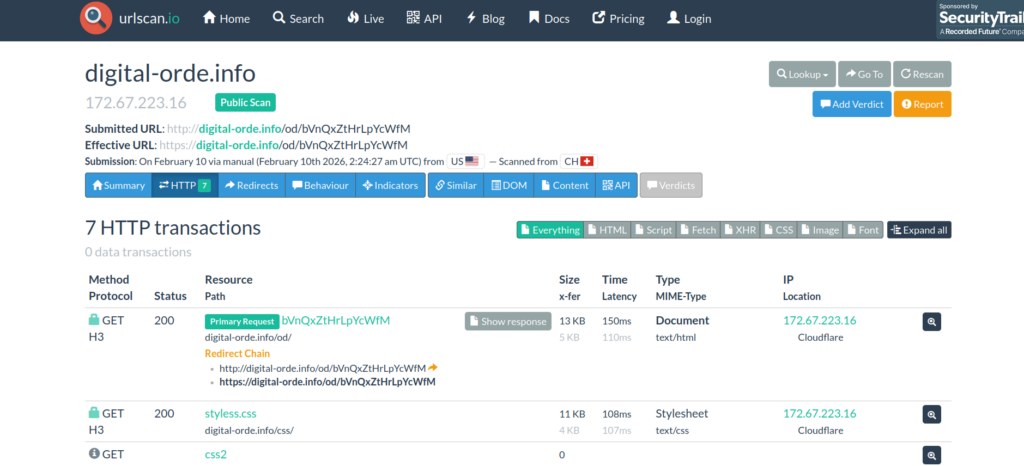Click the Public Scan badge
This screenshot has width=1024, height=466.
coord(245,102)
